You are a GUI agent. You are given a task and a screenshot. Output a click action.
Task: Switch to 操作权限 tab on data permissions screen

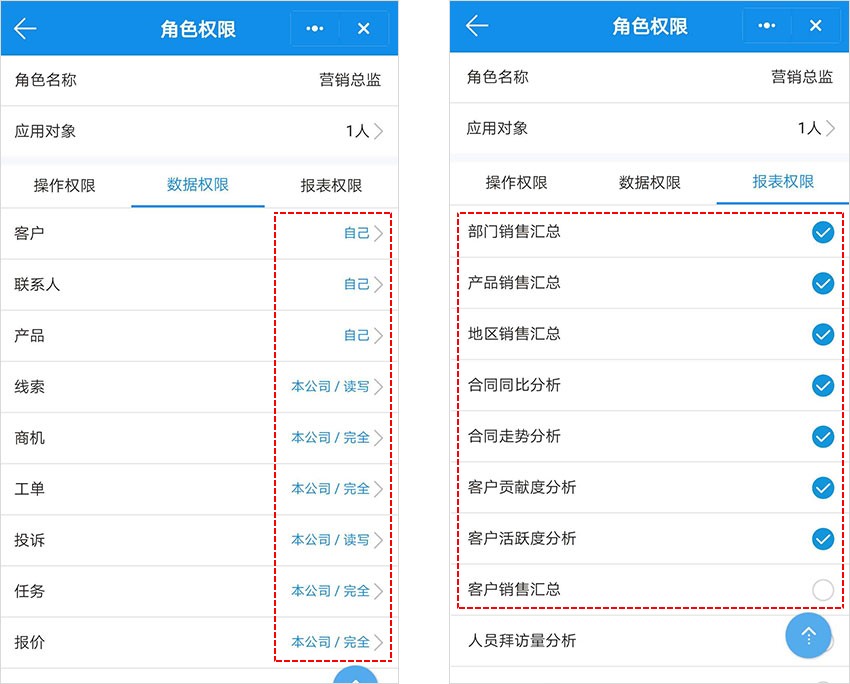pos(65,185)
